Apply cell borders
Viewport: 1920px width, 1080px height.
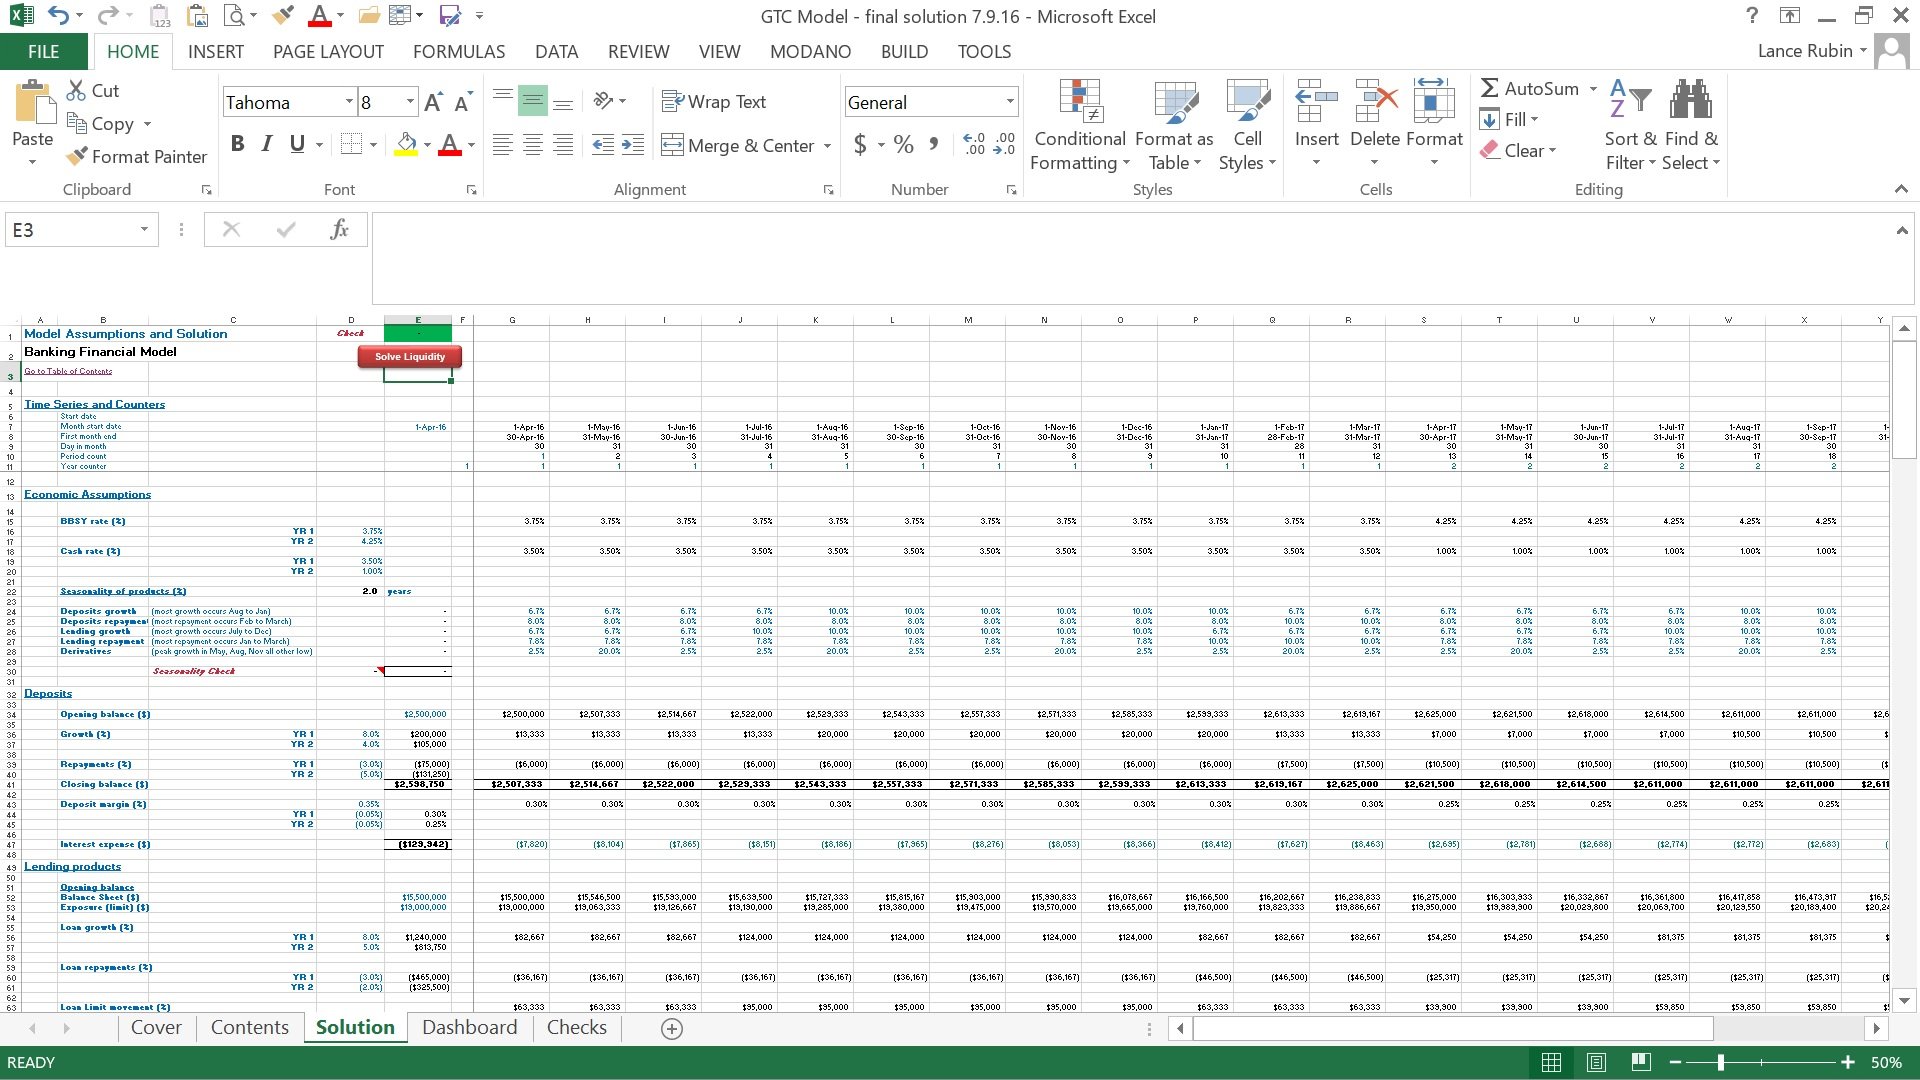point(351,144)
